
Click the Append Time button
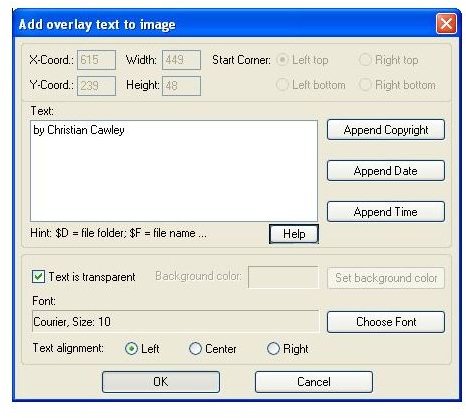point(386,212)
